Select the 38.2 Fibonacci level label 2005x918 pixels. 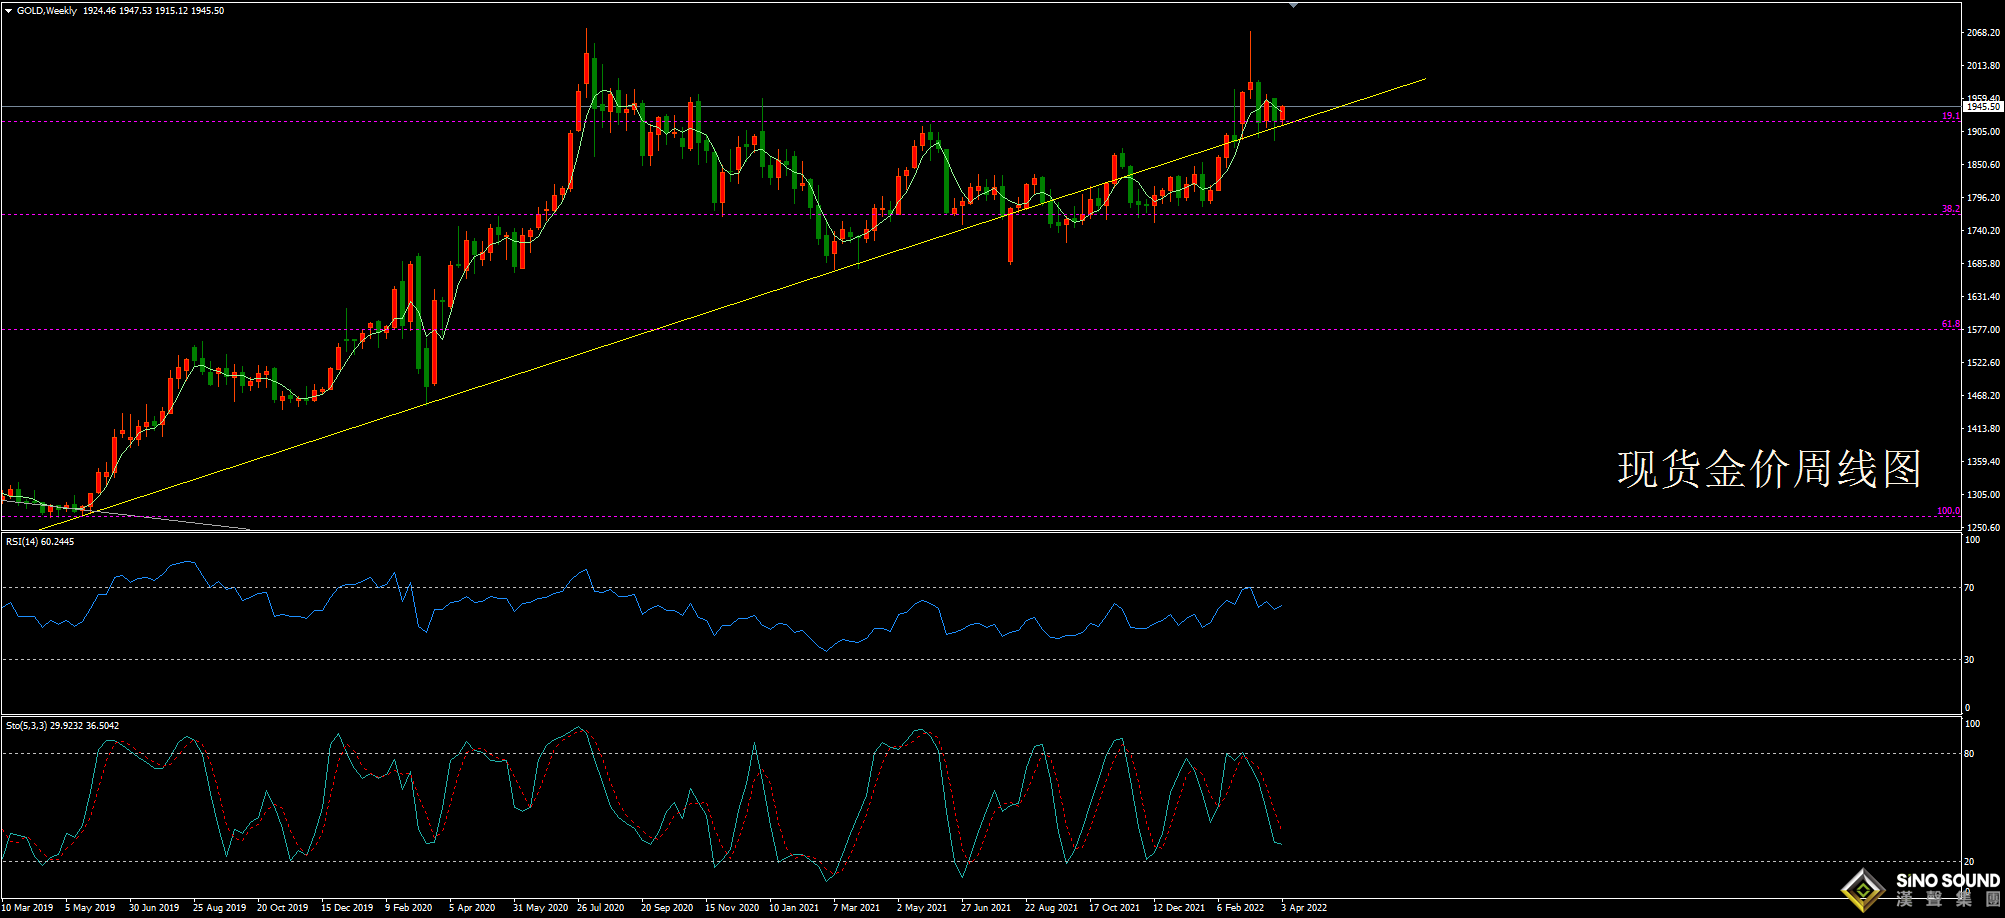point(1950,209)
